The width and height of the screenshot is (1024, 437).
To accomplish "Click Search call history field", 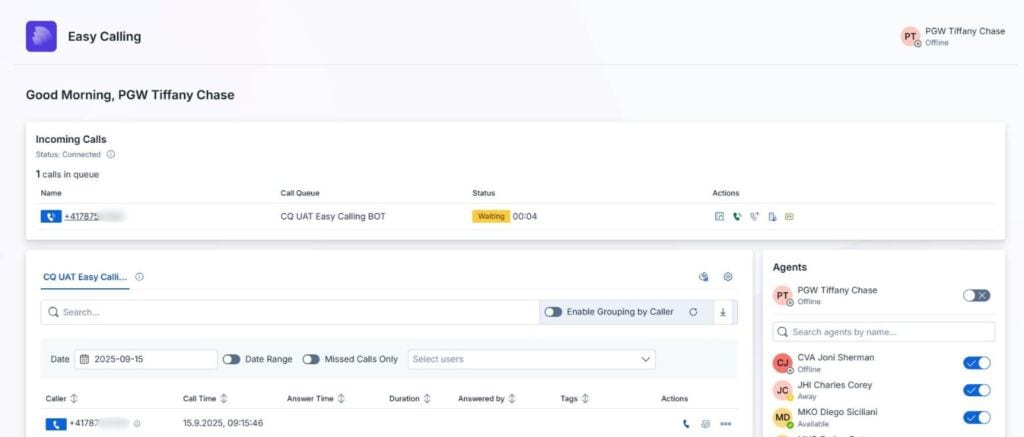I will 290,312.
